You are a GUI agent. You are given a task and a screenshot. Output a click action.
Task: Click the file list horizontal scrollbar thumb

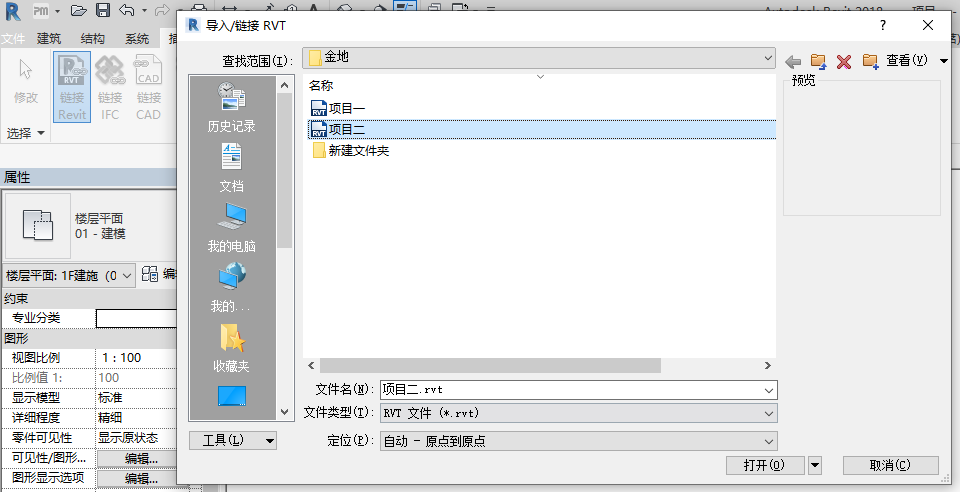(x=490, y=365)
